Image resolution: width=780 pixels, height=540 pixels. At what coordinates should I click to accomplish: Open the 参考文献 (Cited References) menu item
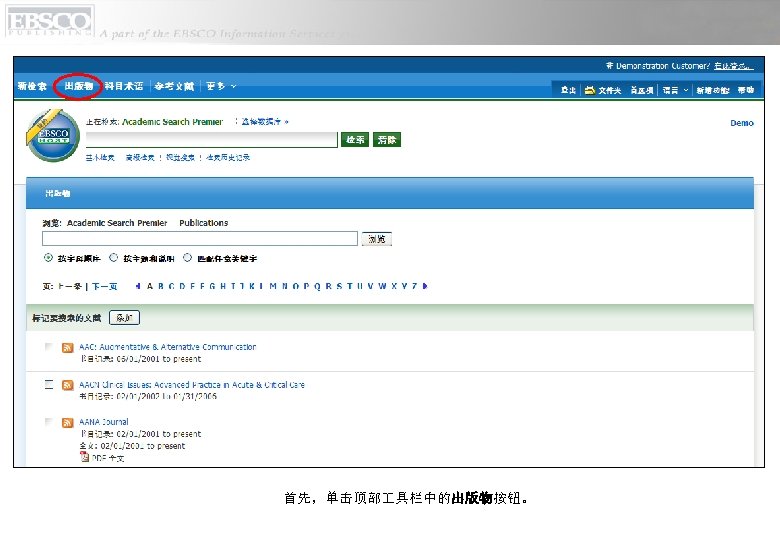pyautogui.click(x=174, y=86)
